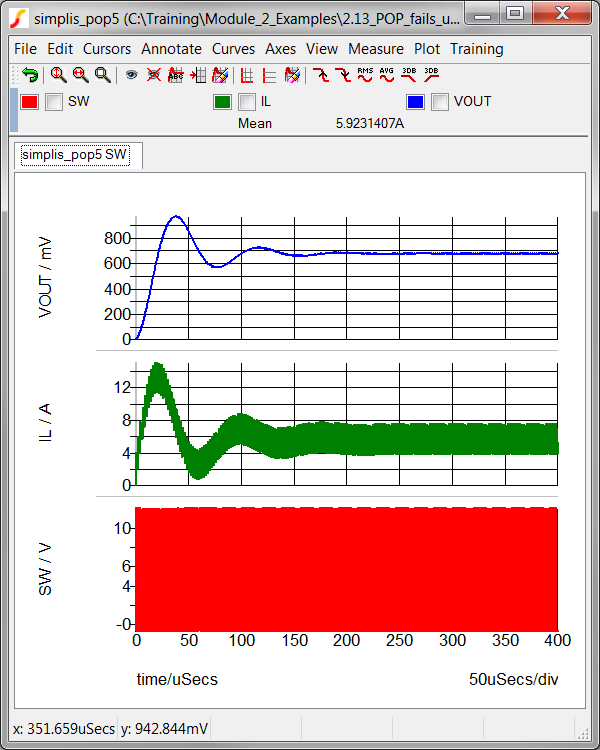Open the Measure menu
The height and width of the screenshot is (750, 600).
[x=376, y=49]
